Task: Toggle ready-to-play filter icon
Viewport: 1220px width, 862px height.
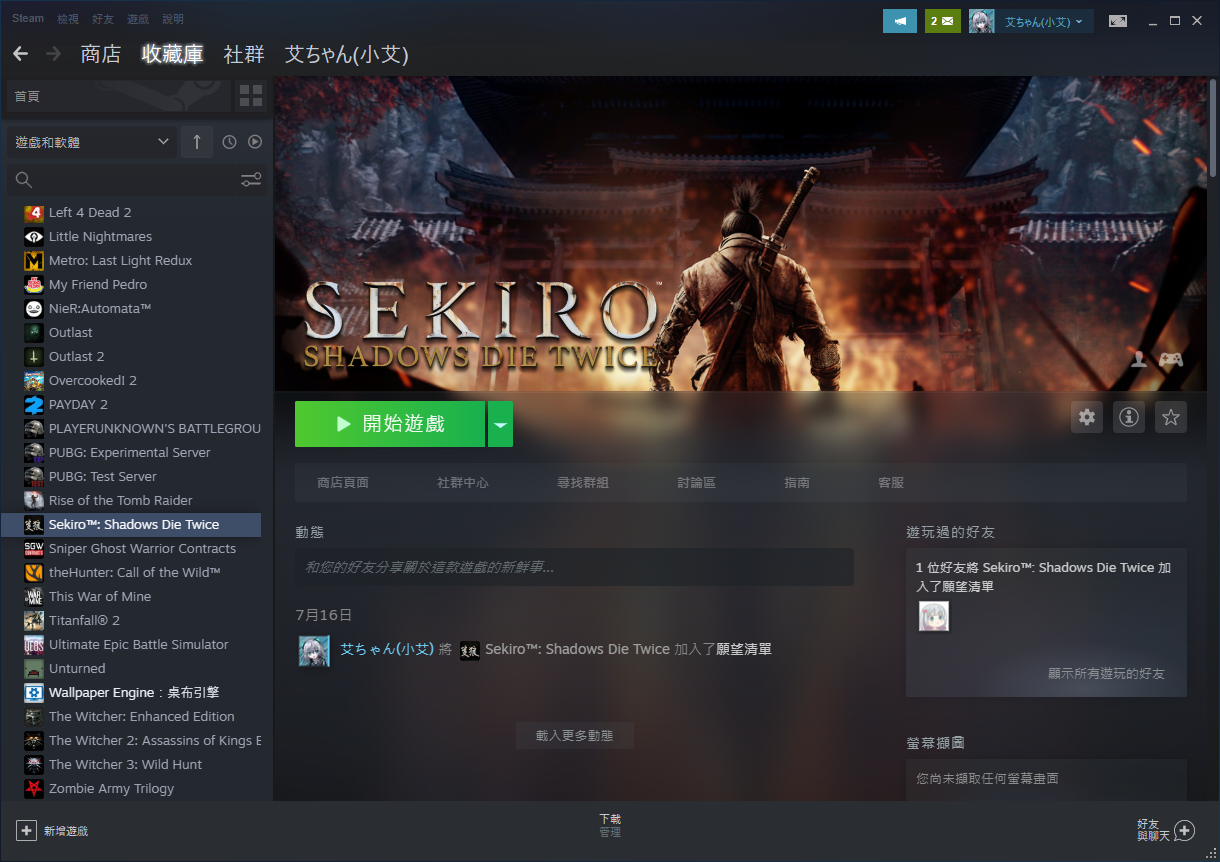Action: pyautogui.click(x=255, y=142)
